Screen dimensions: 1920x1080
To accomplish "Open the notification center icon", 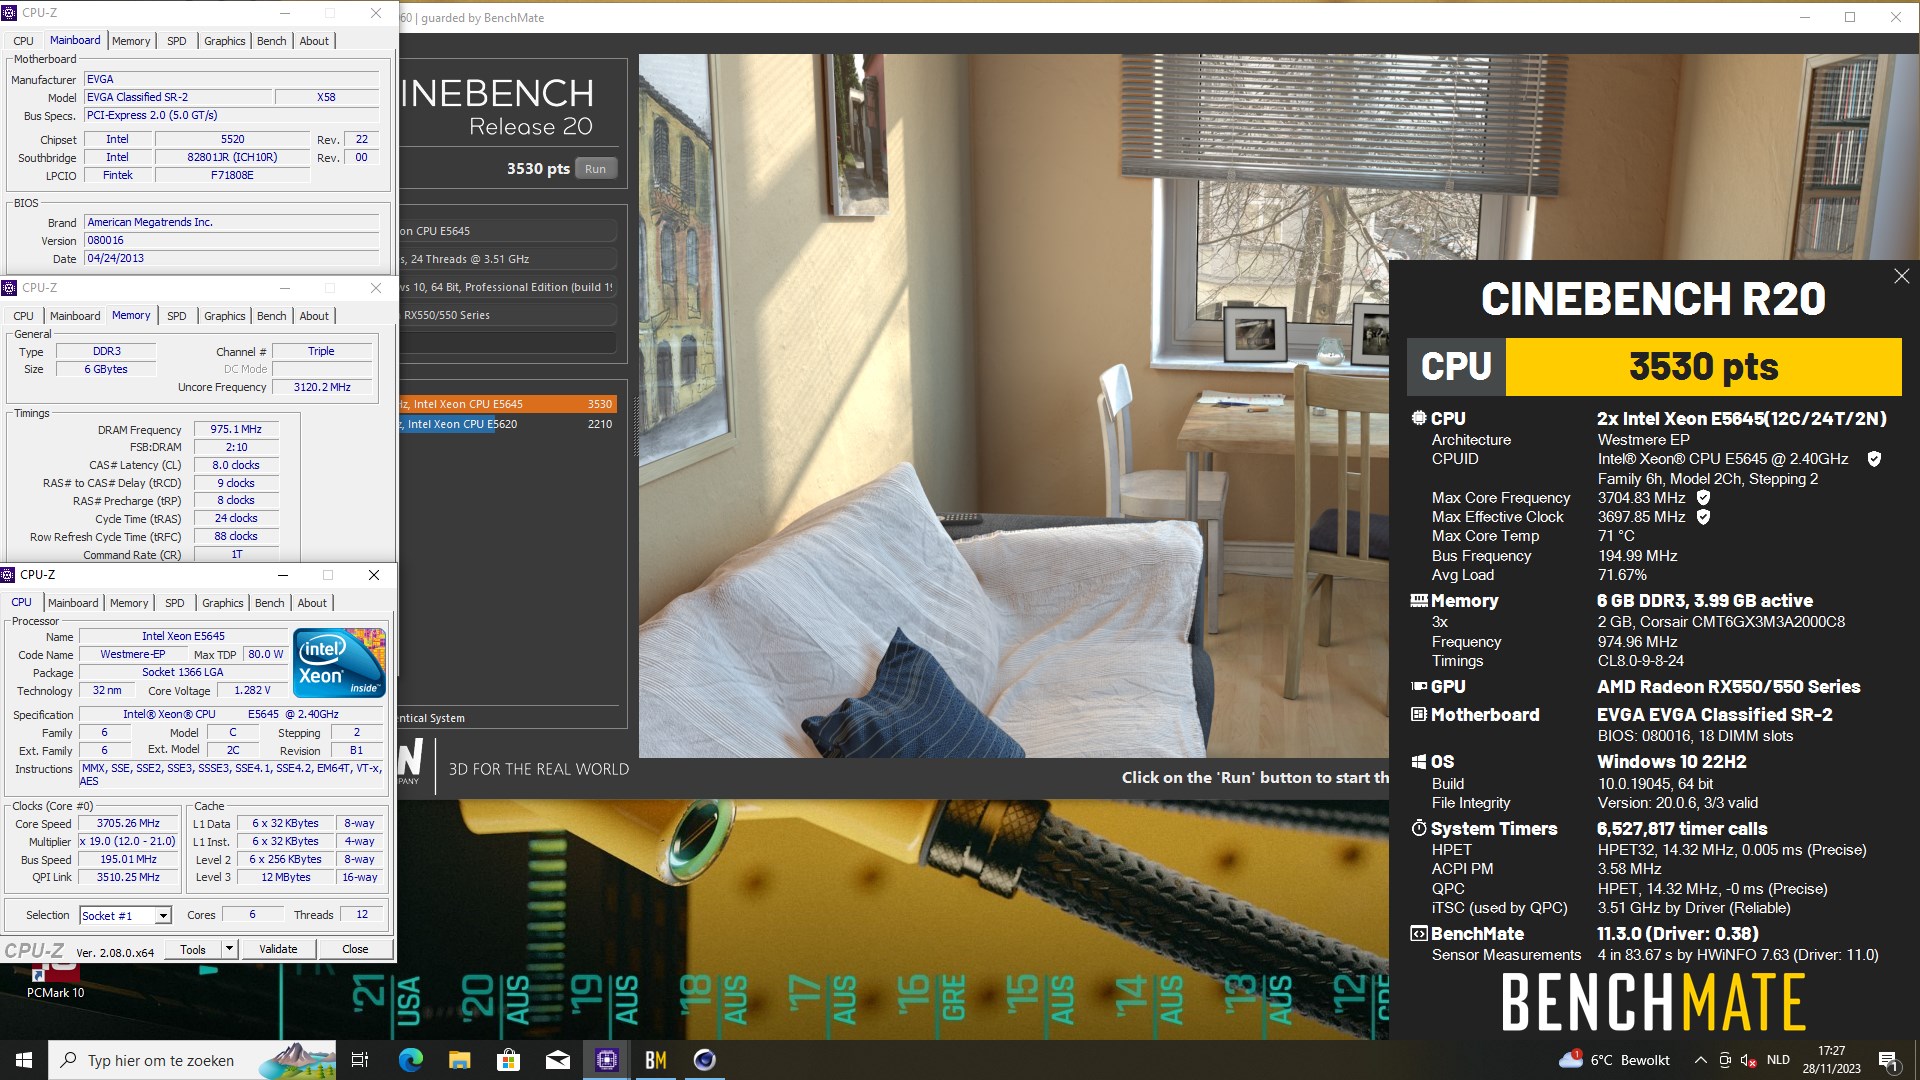I will coord(1888,1061).
